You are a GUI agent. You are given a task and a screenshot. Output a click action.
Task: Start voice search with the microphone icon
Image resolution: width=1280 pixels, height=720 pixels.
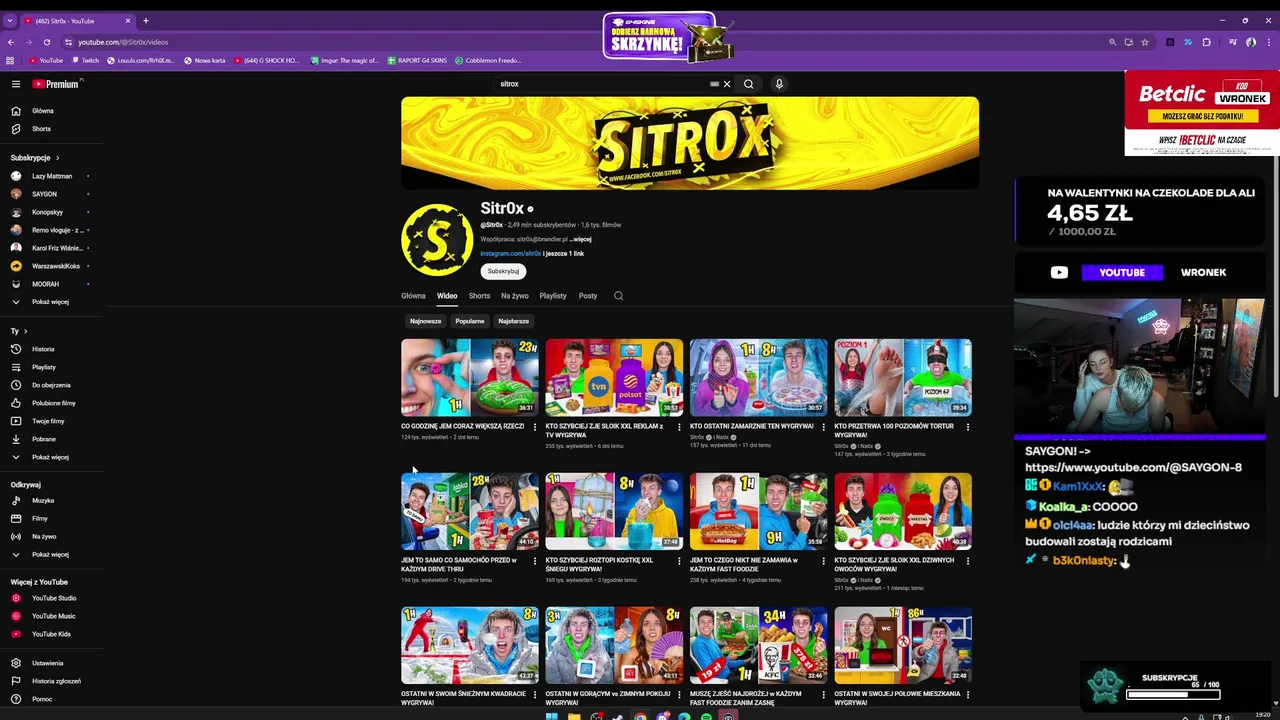pyautogui.click(x=779, y=84)
